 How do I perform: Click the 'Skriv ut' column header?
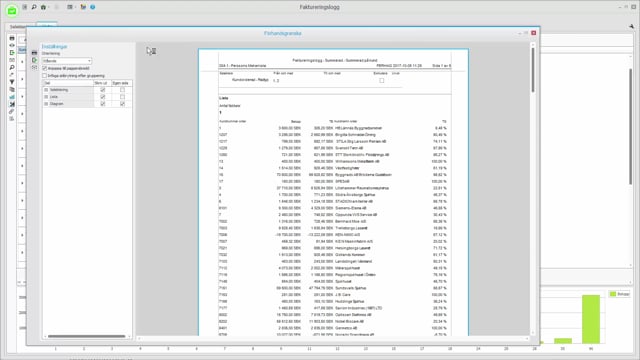click(x=102, y=83)
